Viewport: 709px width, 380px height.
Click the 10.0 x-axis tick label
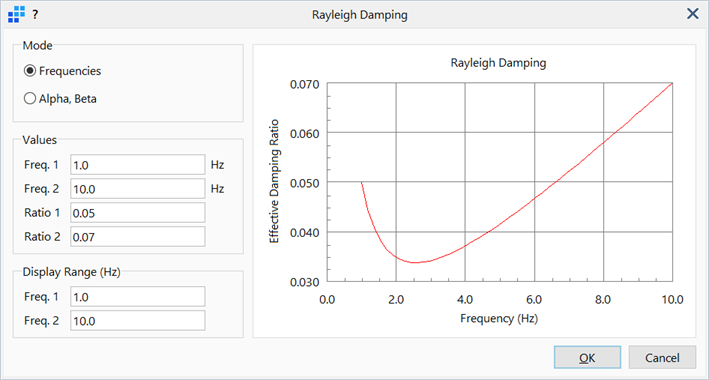pyautogui.click(x=673, y=299)
